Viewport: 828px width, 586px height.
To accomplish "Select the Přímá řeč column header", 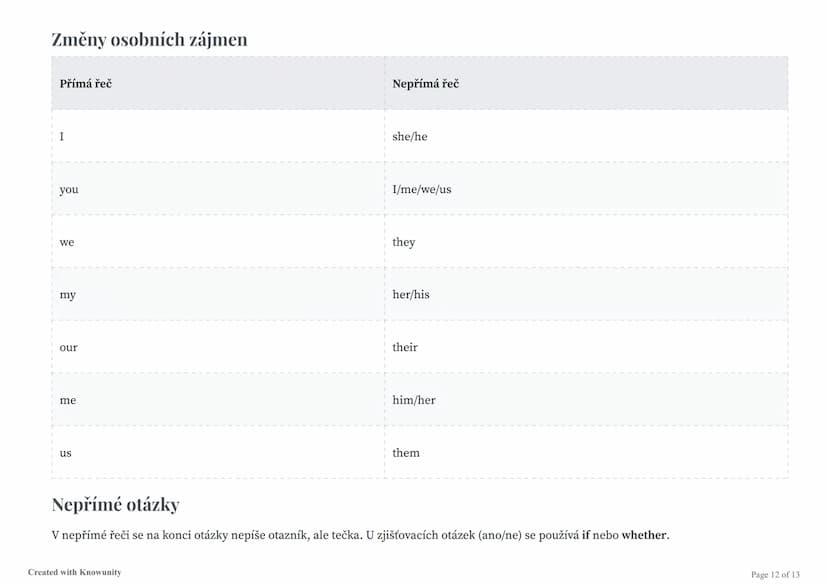I will click(x=218, y=83).
